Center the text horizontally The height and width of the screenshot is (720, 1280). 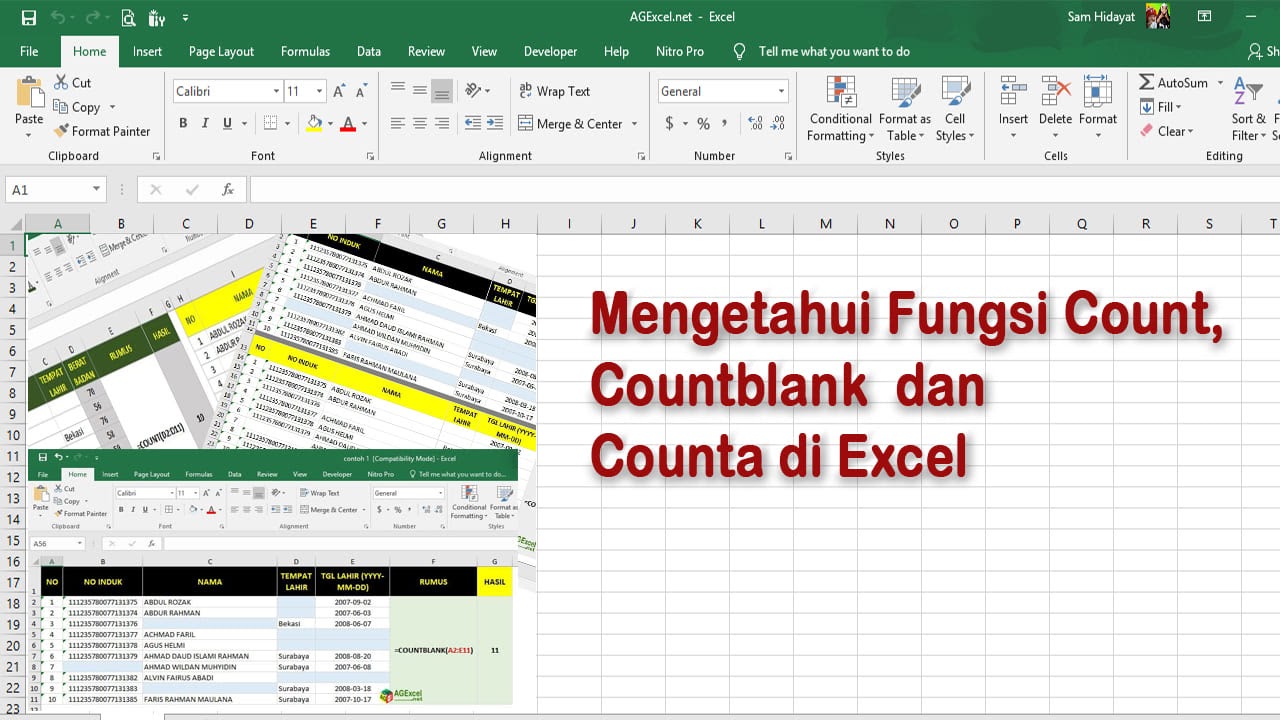point(420,123)
